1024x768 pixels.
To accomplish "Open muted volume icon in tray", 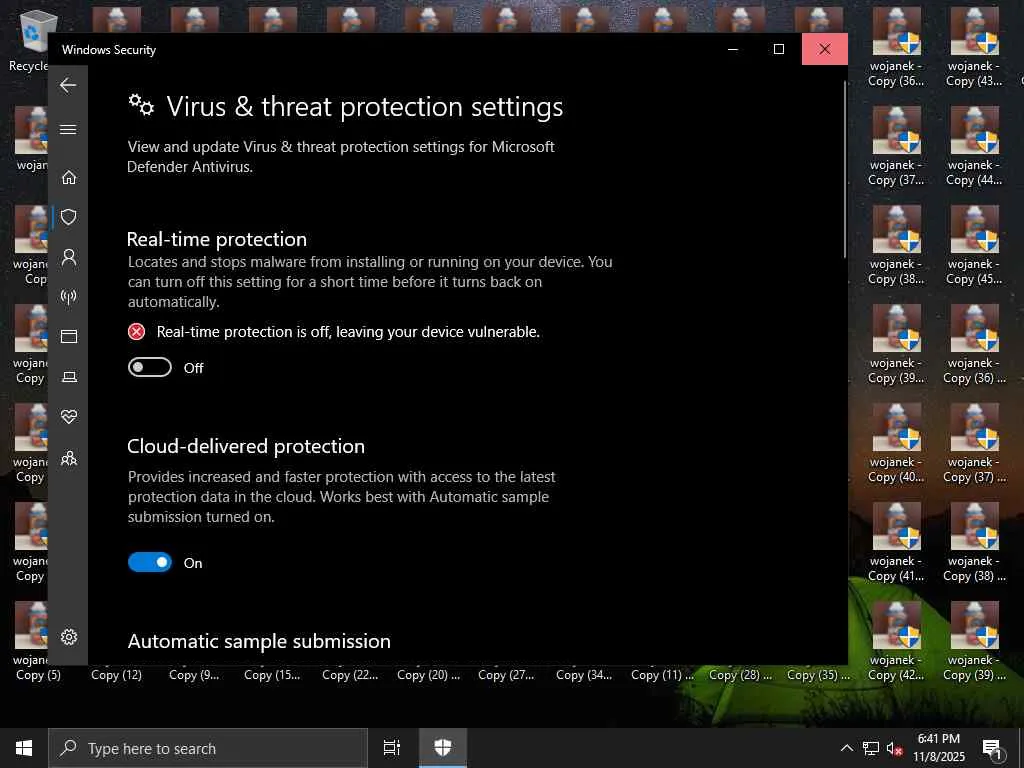I will 894,748.
